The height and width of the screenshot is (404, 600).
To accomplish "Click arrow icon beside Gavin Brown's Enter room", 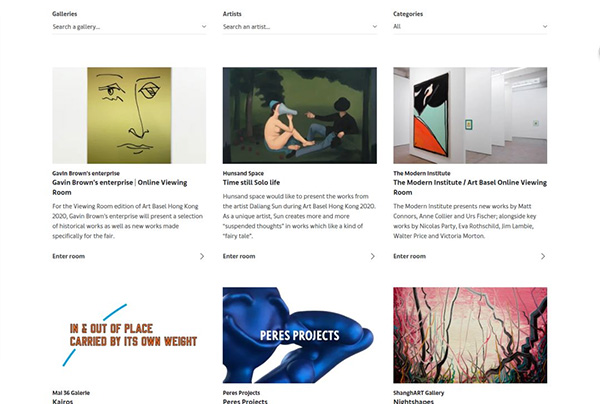I will point(202,256).
